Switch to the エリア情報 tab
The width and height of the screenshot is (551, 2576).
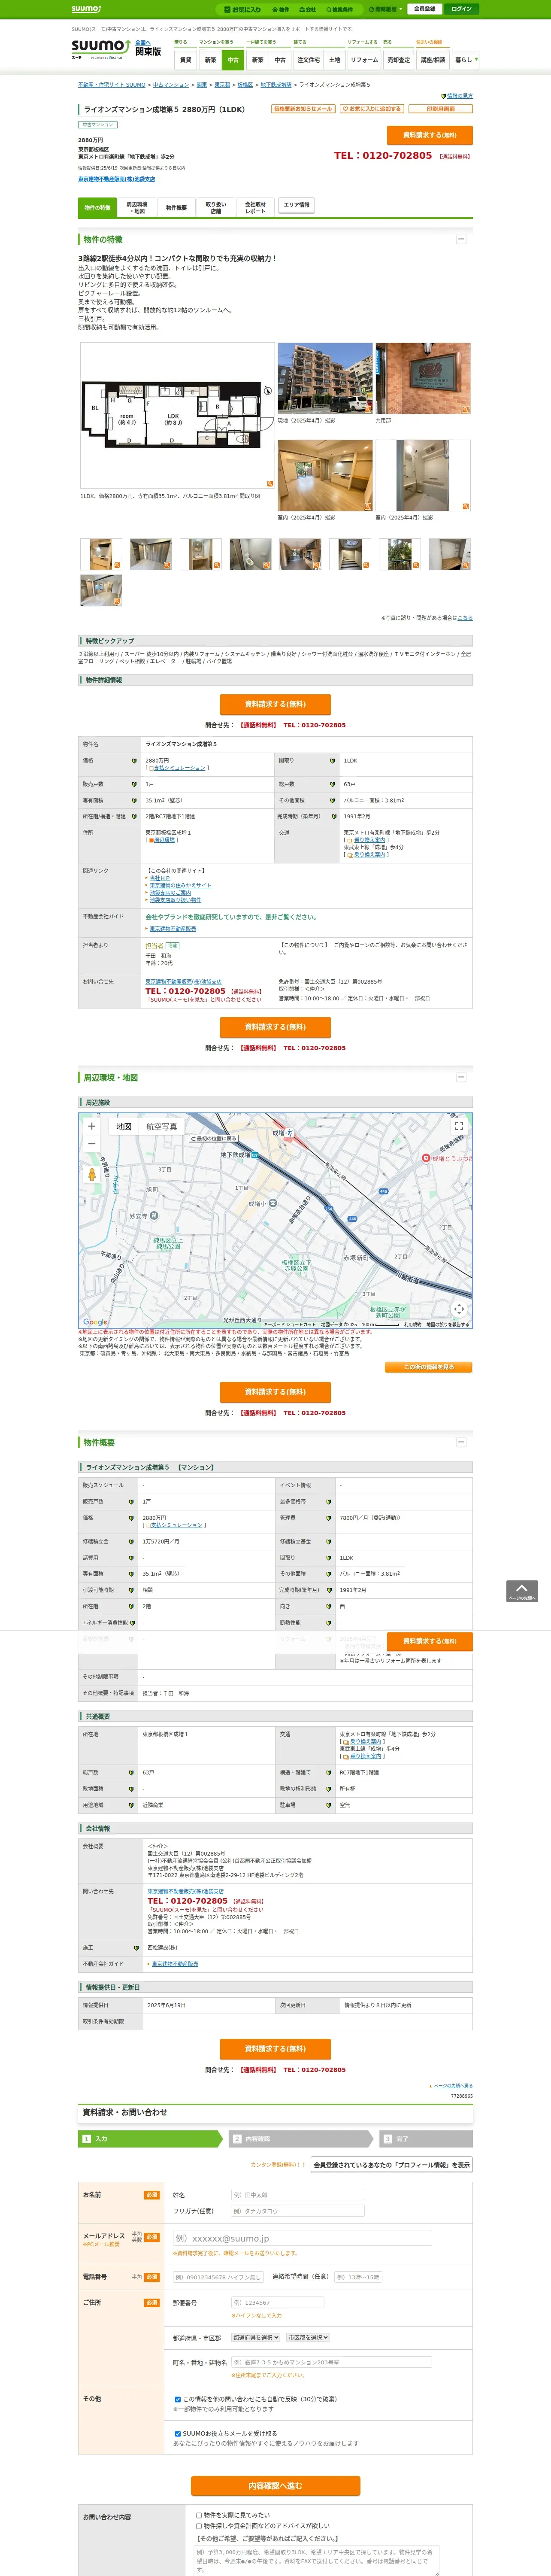coord(296,205)
